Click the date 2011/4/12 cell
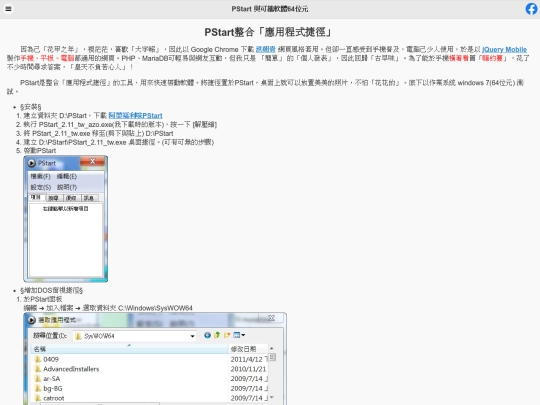540x405 pixels. (248, 359)
